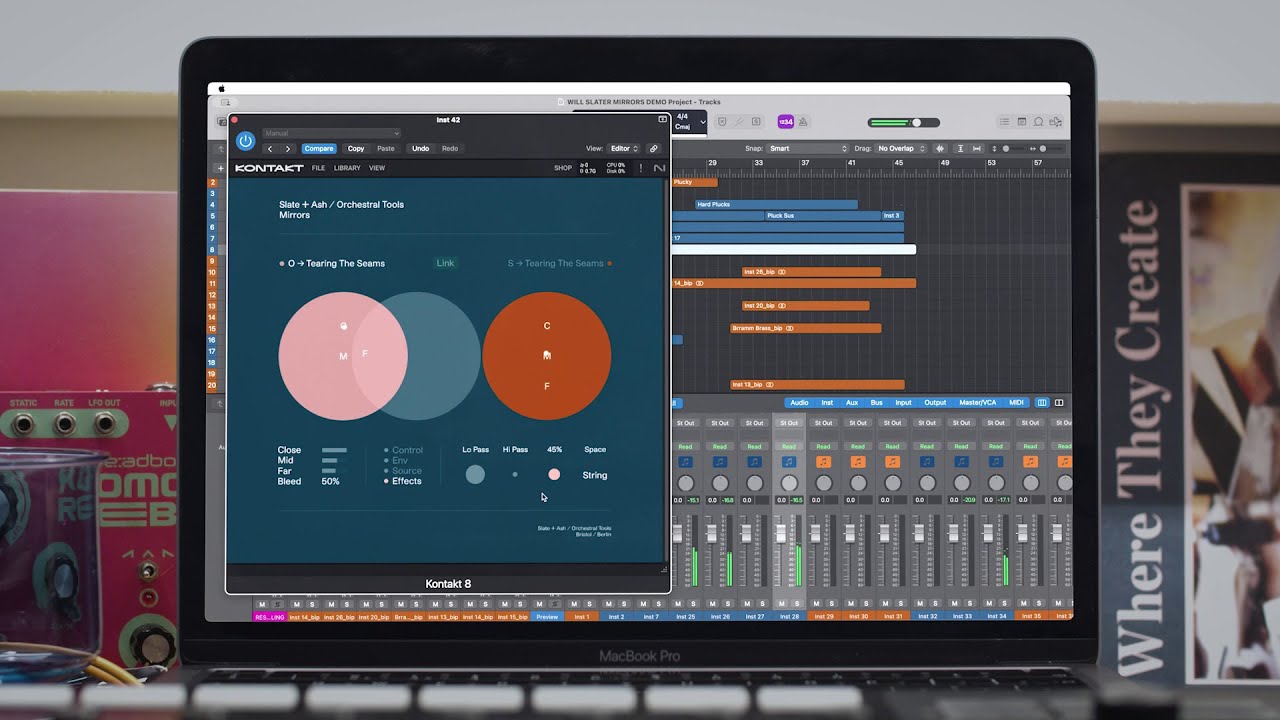The image size is (1280, 720).
Task: Solo the Inst 28 channel
Action: pyautogui.click(x=795, y=604)
